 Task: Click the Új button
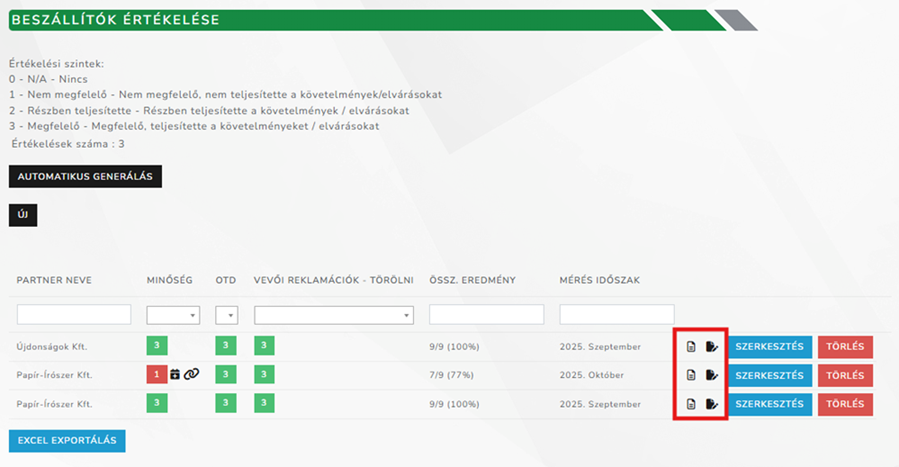point(23,215)
